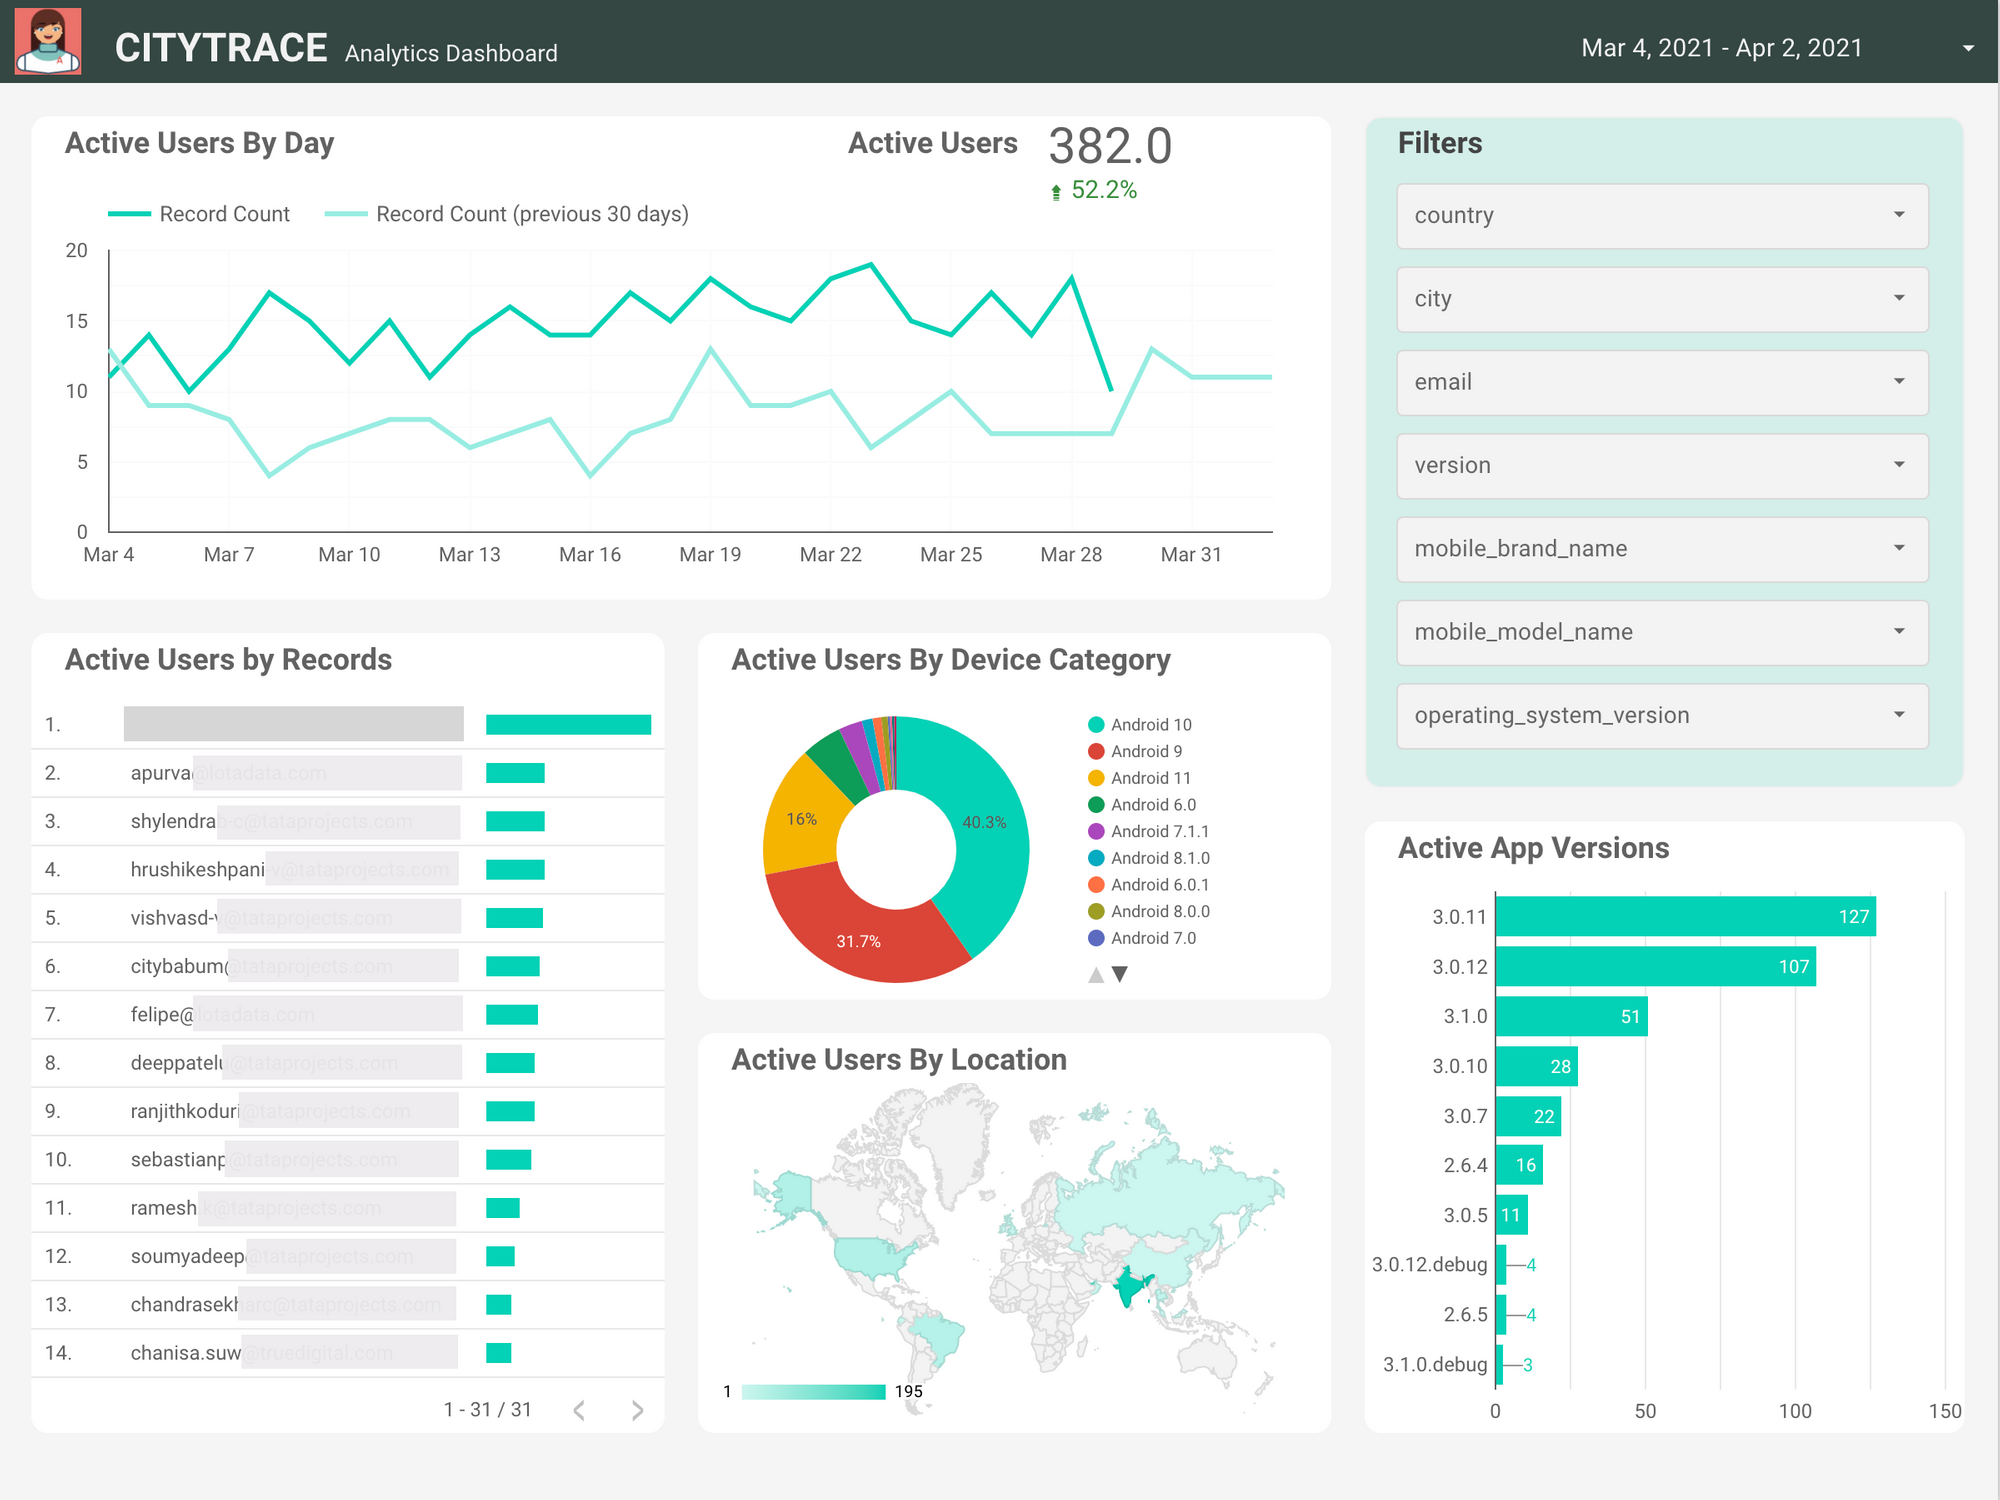This screenshot has height=1500, width=2000.
Task: Click previous page arrow in records table
Action: click(x=579, y=1410)
